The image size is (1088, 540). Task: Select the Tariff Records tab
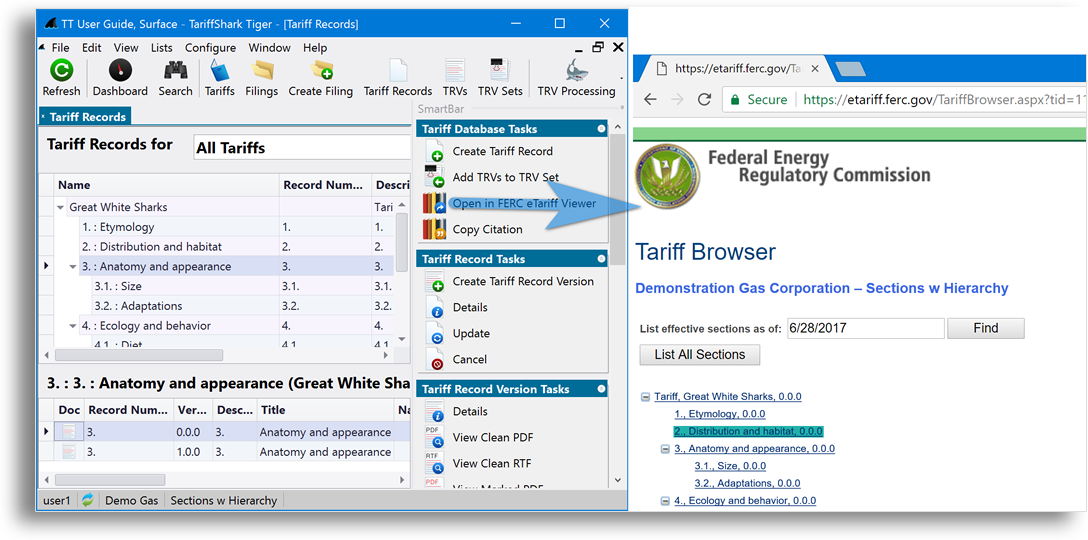(84, 117)
